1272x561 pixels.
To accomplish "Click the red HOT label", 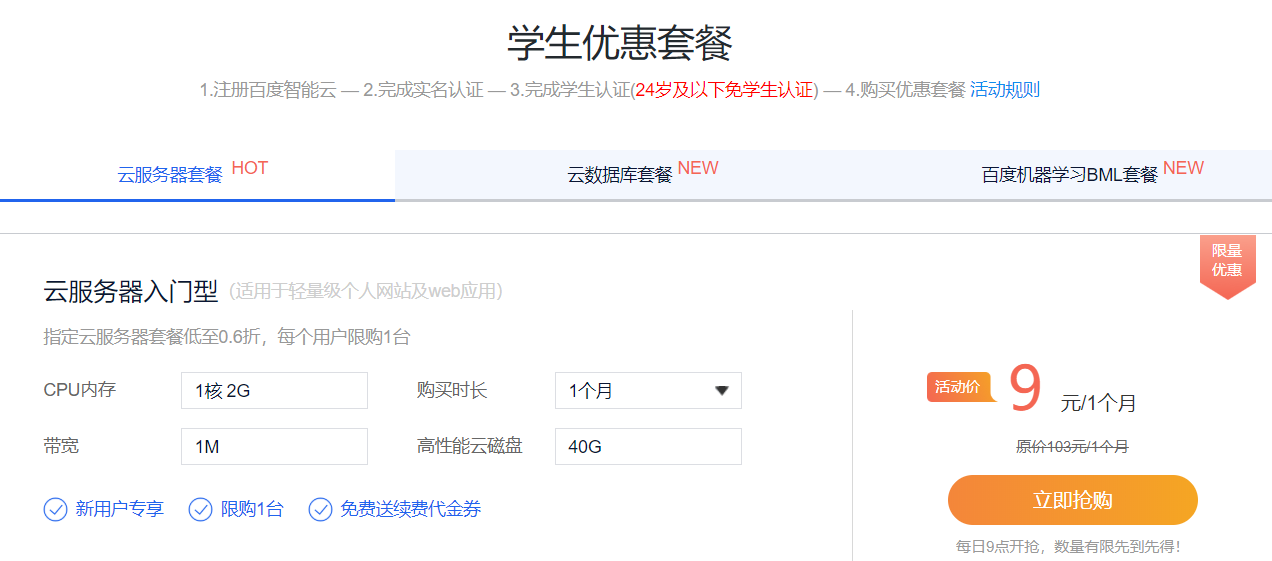I will pyautogui.click(x=250, y=168).
